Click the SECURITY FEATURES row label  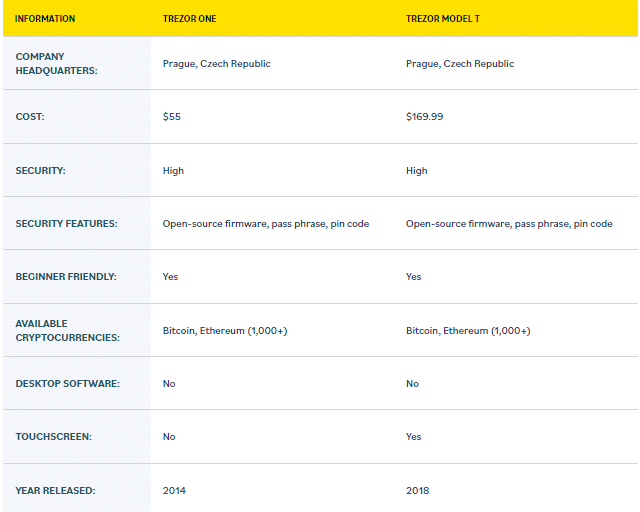click(67, 224)
